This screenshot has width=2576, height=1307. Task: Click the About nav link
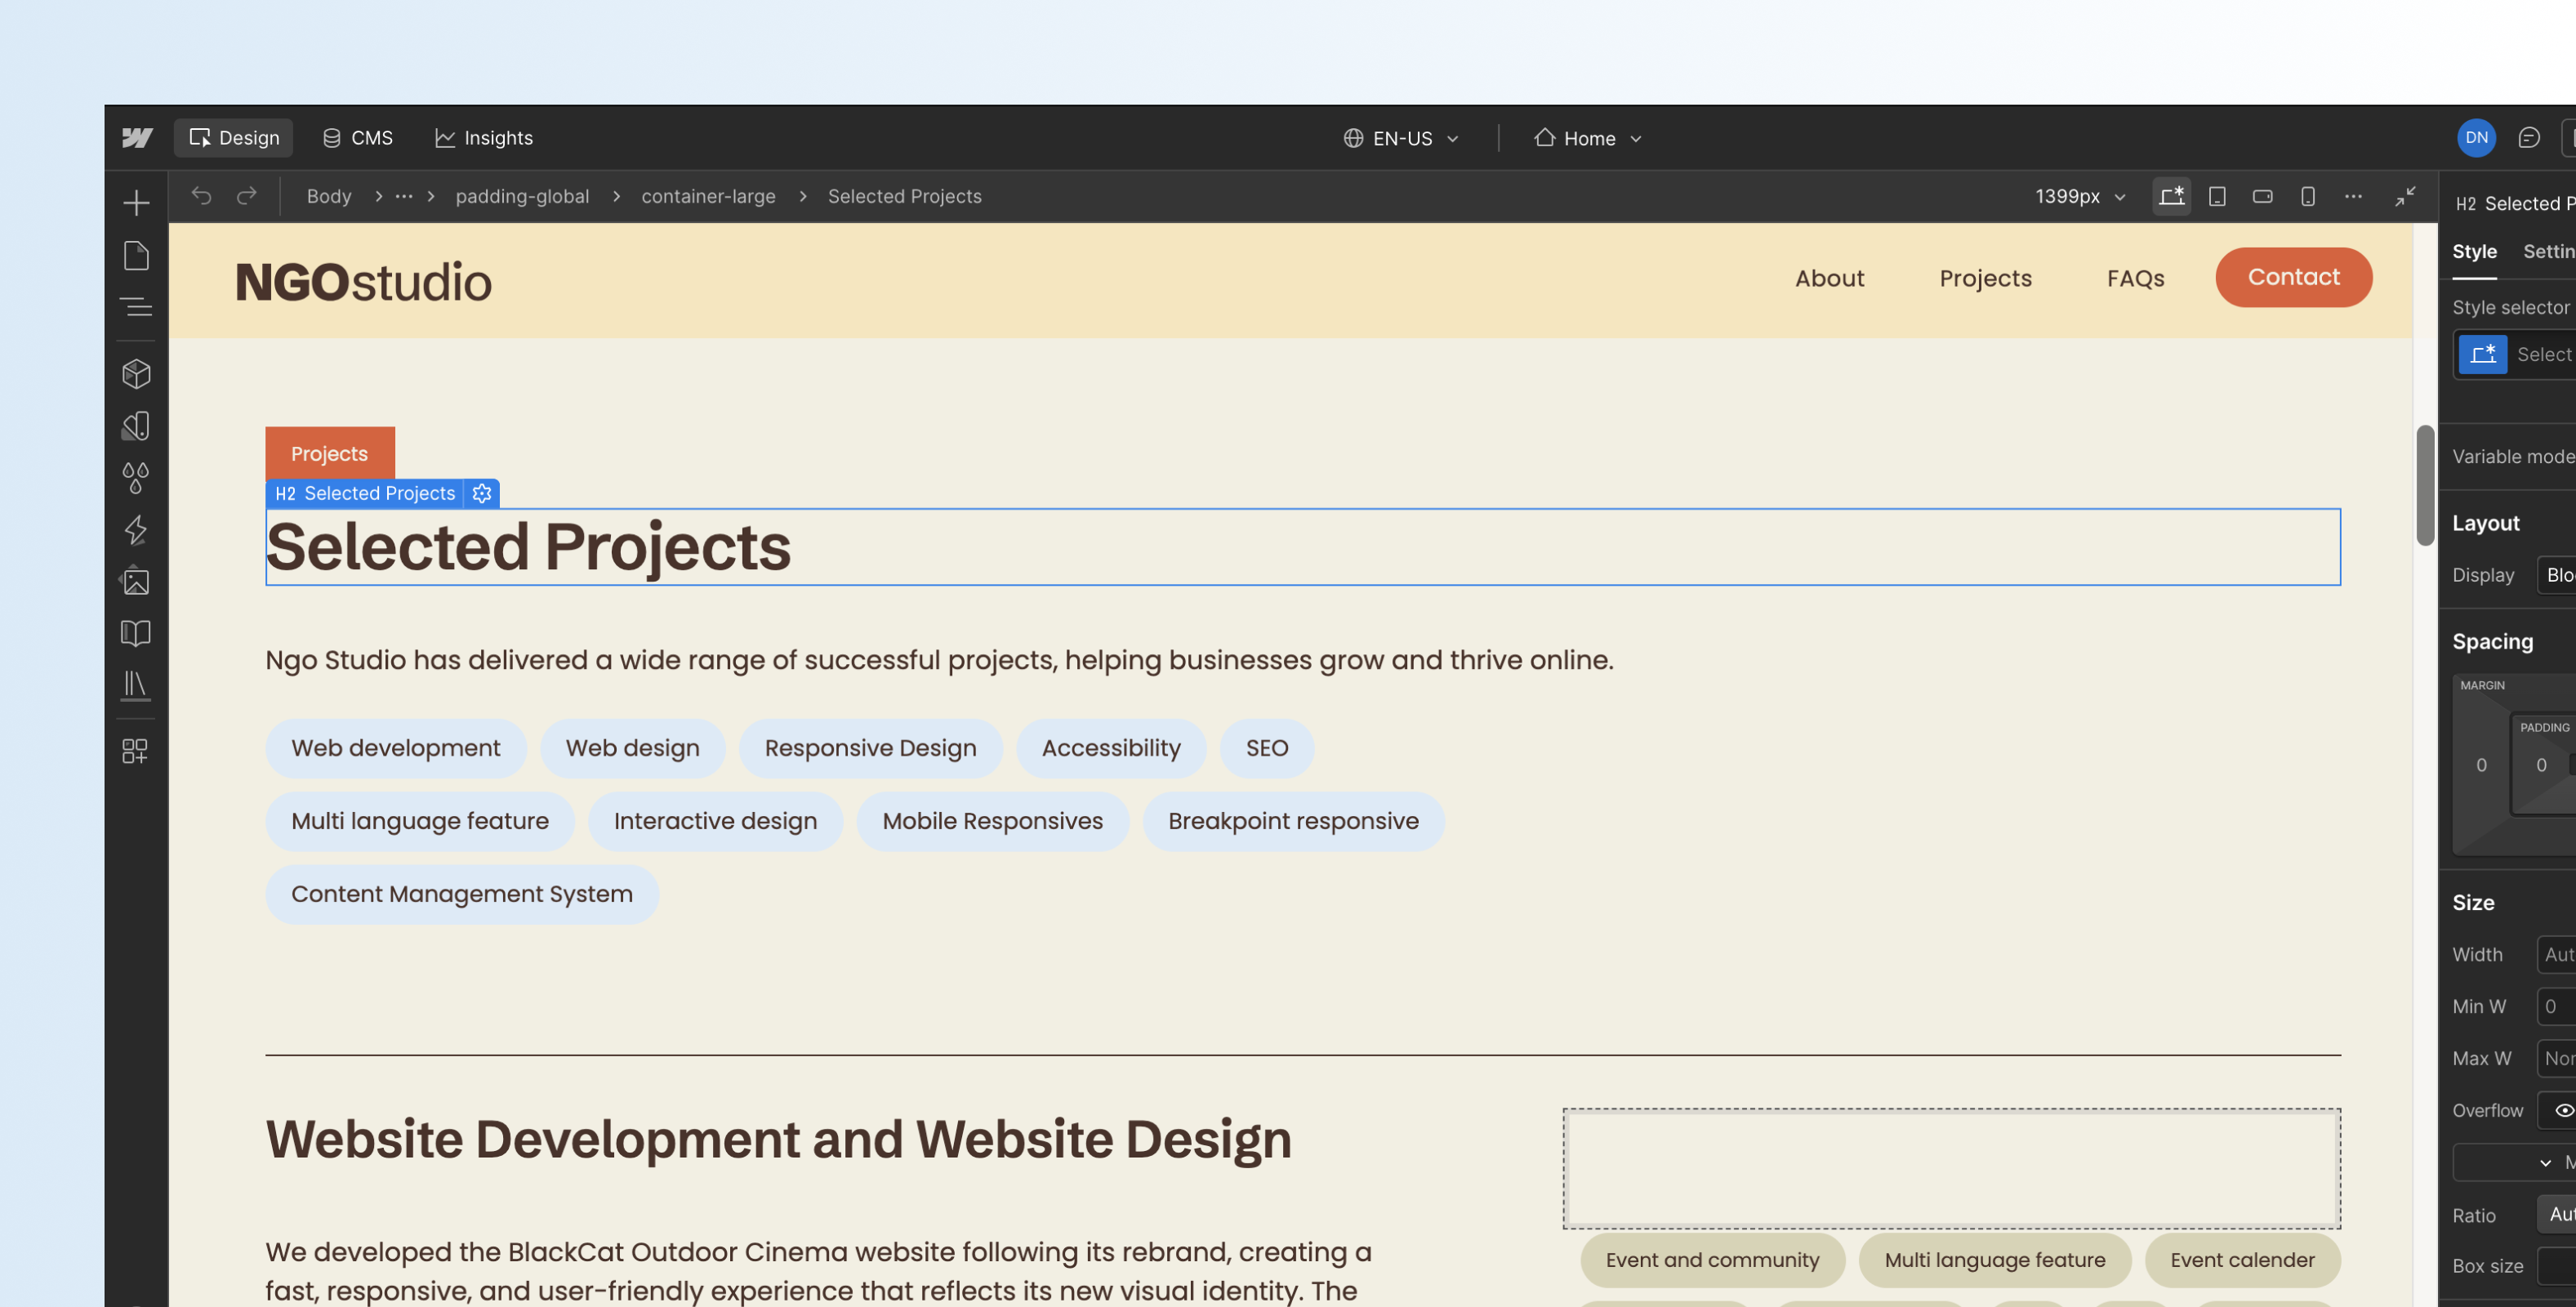coord(1829,278)
